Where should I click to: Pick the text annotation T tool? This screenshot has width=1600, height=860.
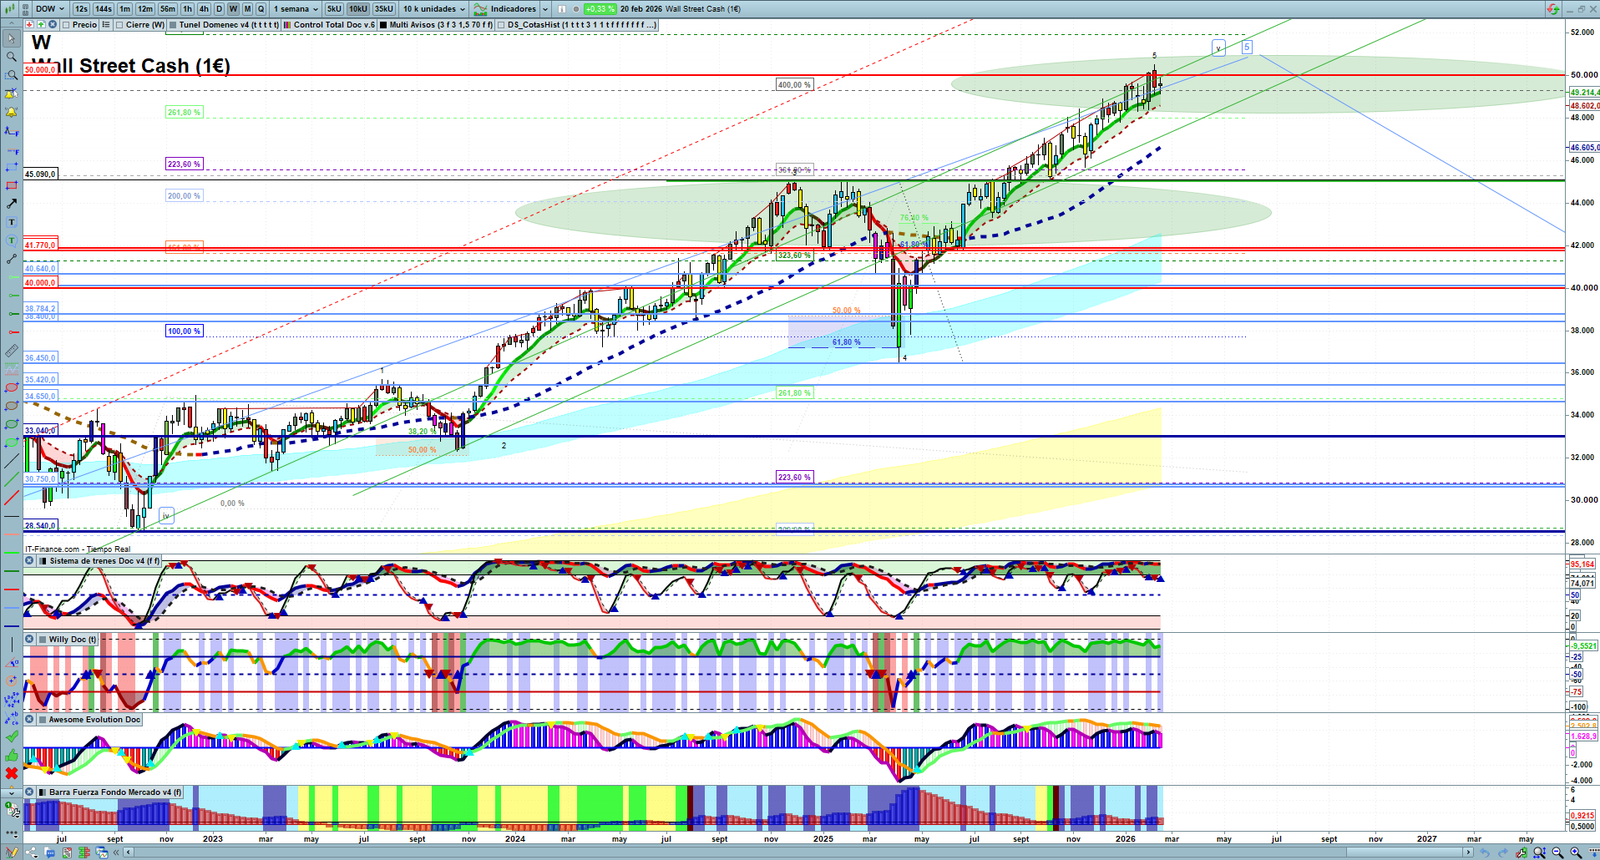[11, 222]
